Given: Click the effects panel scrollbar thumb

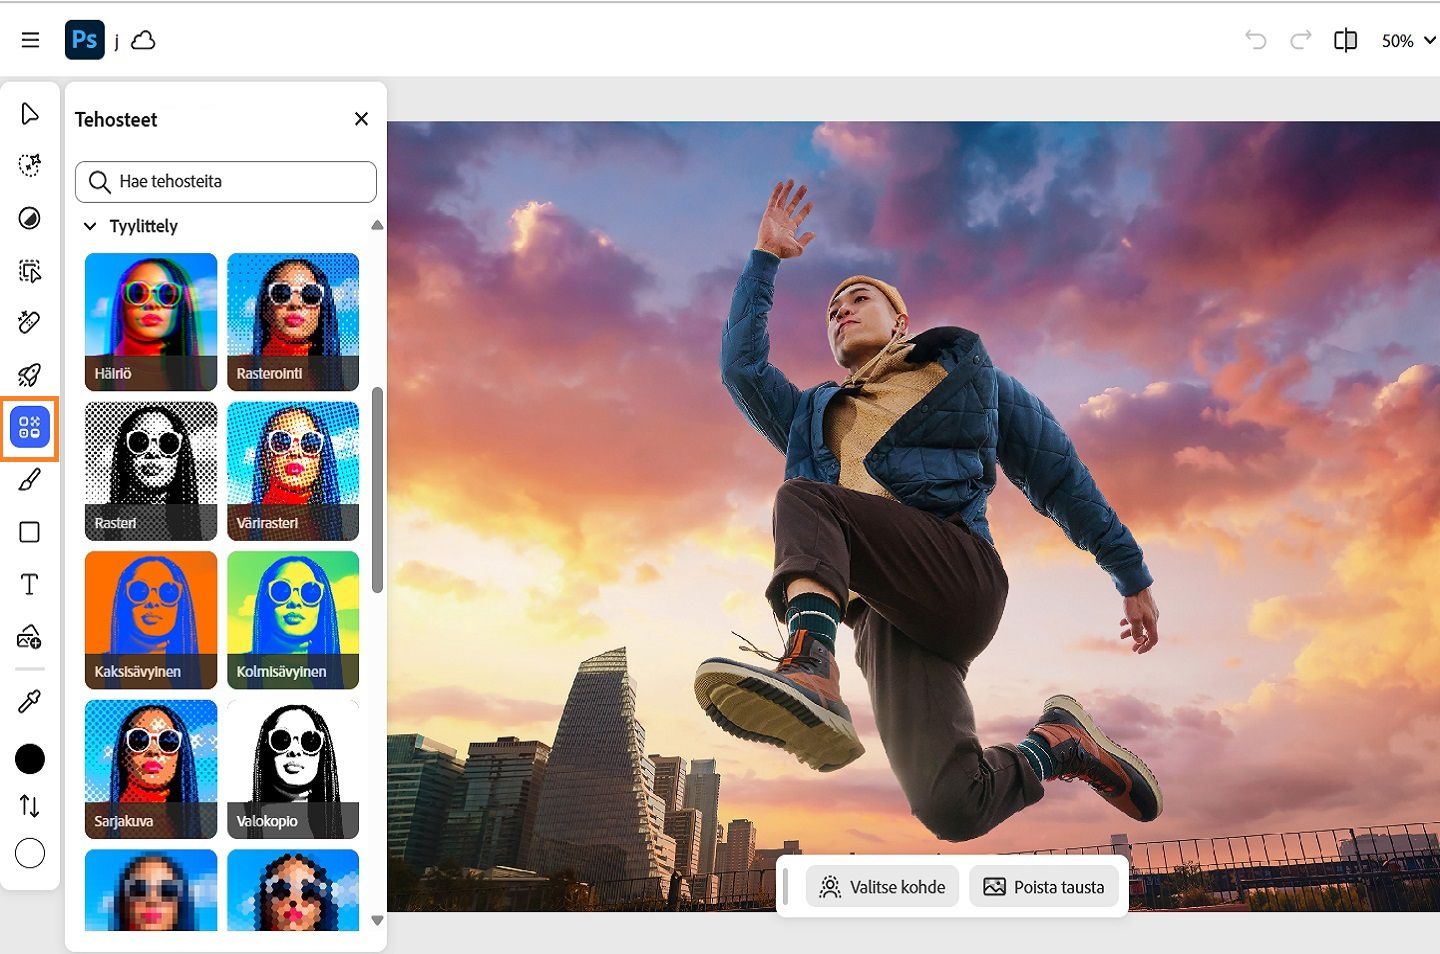Looking at the screenshot, I should point(377,490).
